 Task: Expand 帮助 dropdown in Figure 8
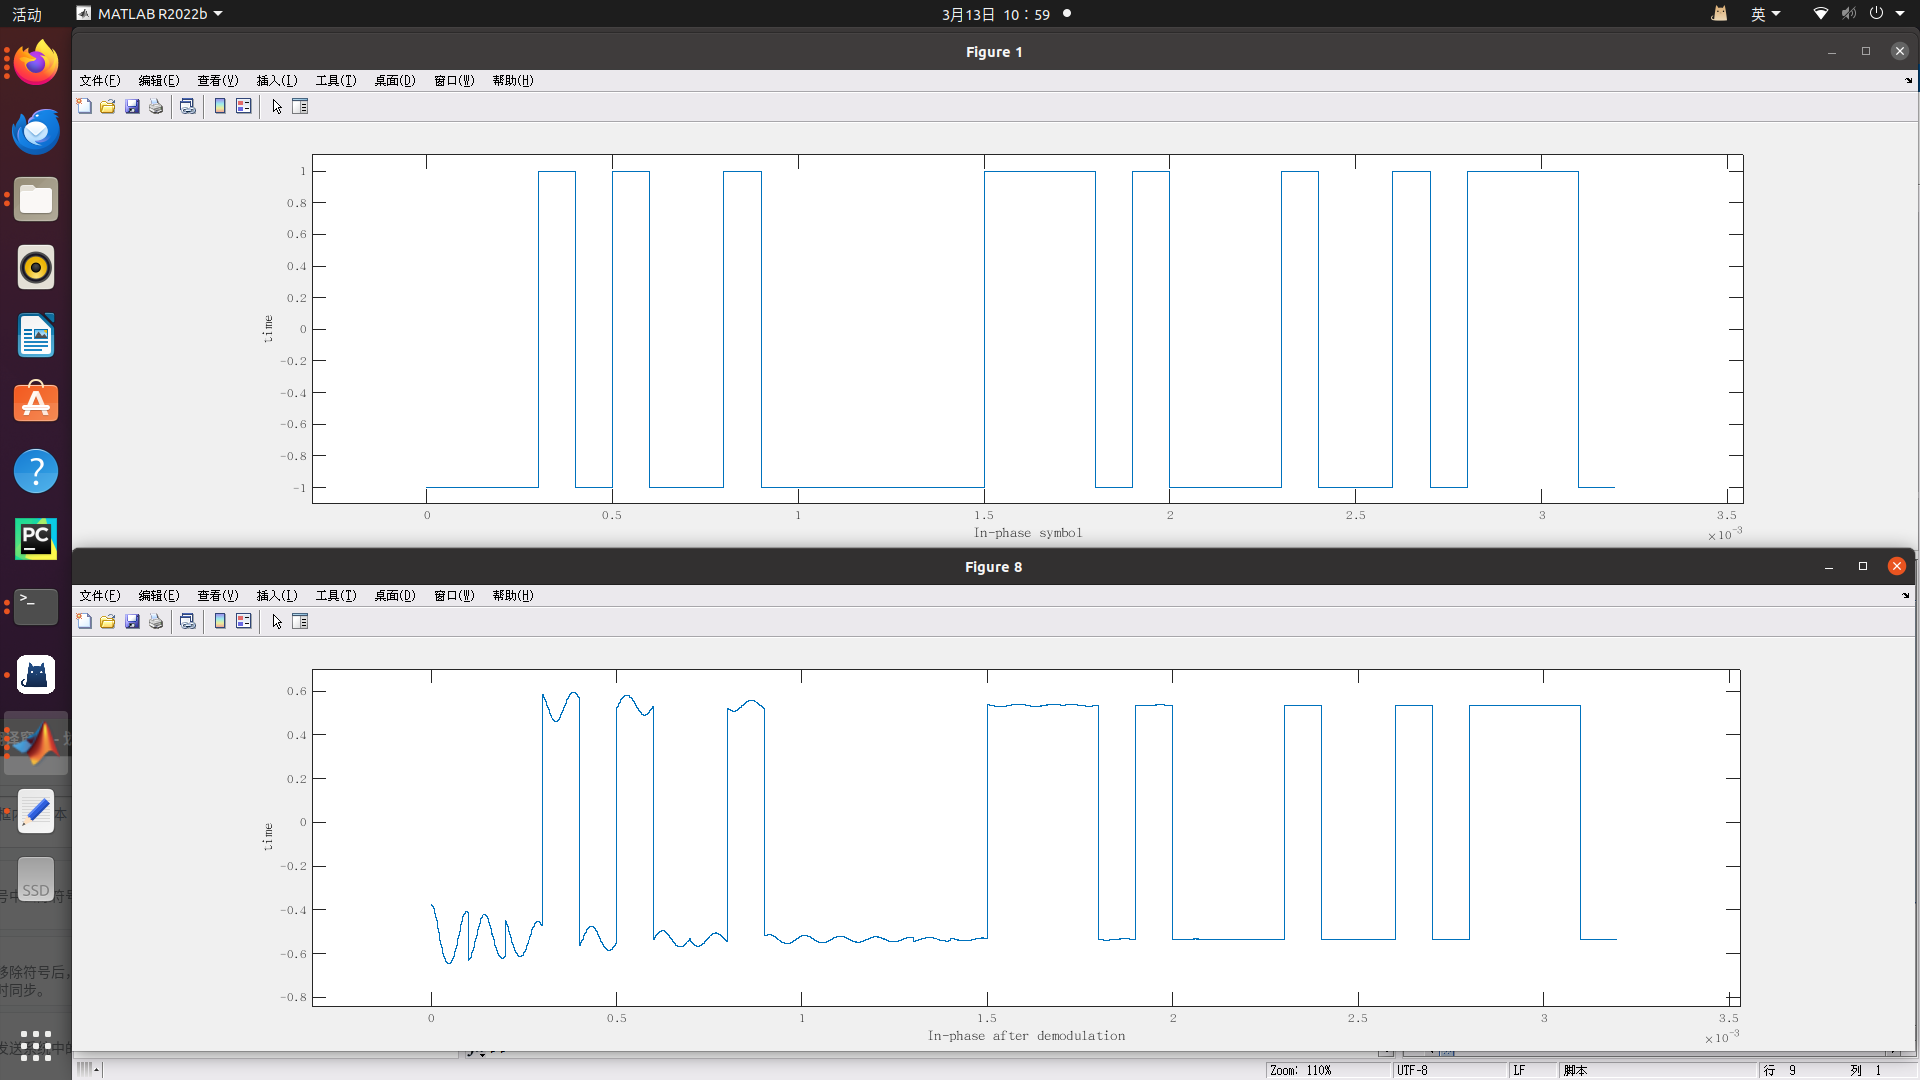click(x=512, y=595)
